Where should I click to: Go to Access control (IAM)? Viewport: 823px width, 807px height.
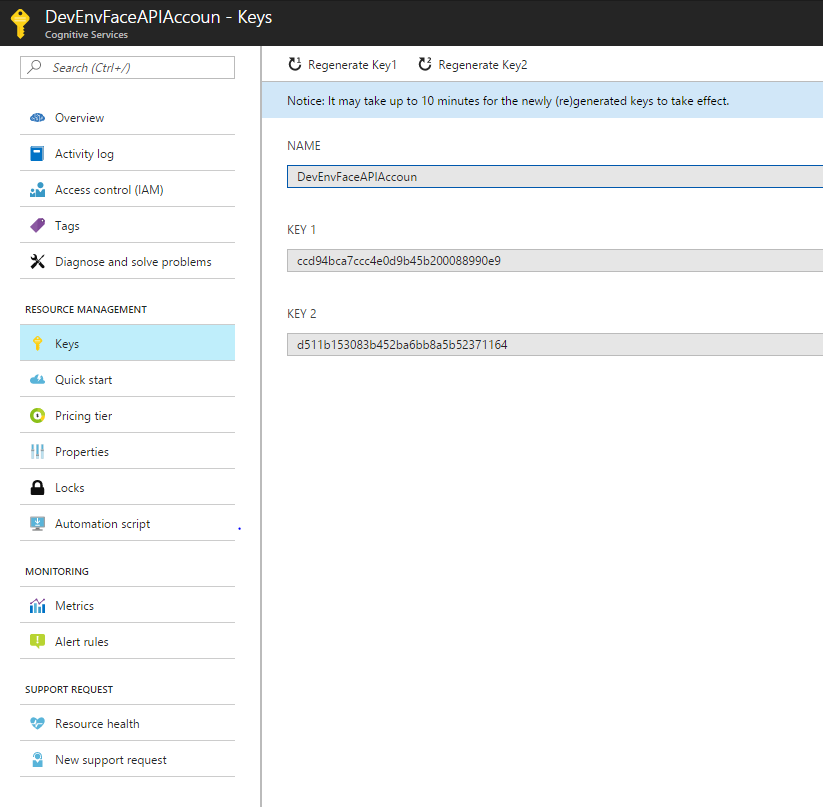pos(128,190)
